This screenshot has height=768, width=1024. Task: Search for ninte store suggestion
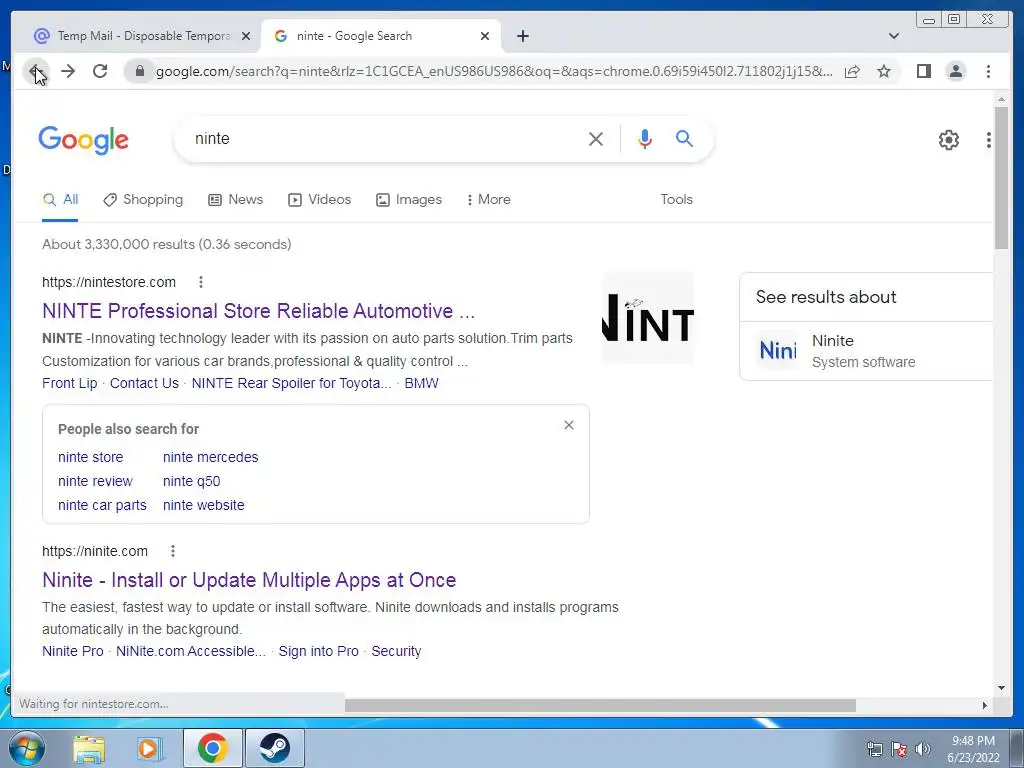click(90, 457)
